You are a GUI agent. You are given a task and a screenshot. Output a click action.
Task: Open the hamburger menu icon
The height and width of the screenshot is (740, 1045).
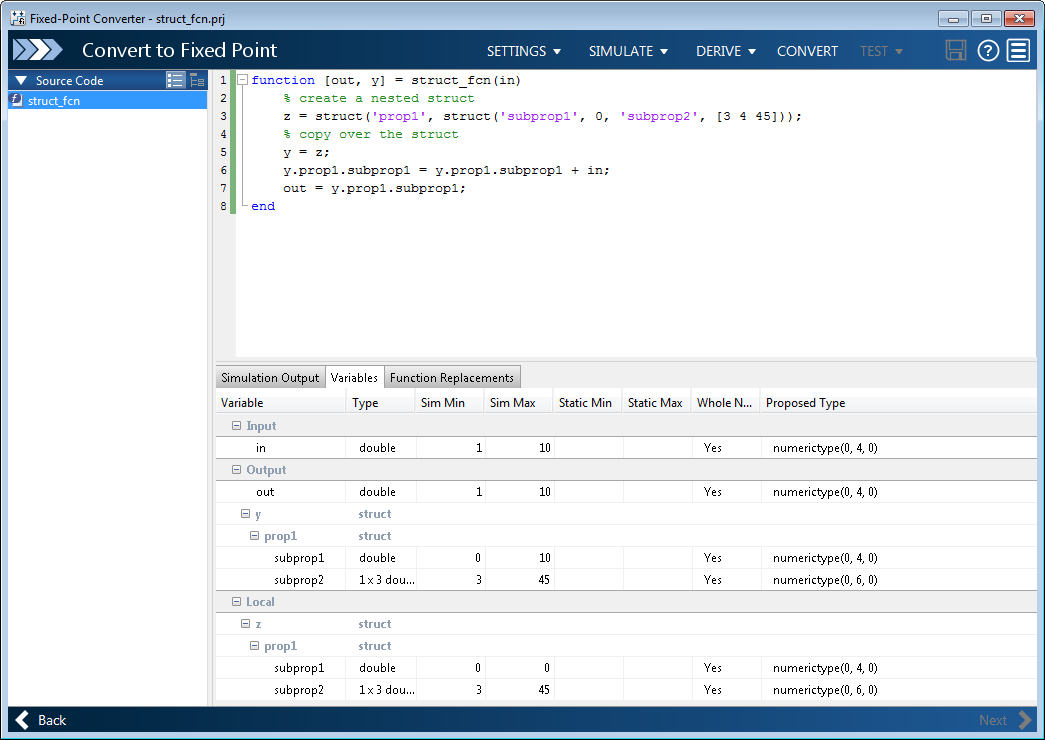pyautogui.click(x=1018, y=51)
